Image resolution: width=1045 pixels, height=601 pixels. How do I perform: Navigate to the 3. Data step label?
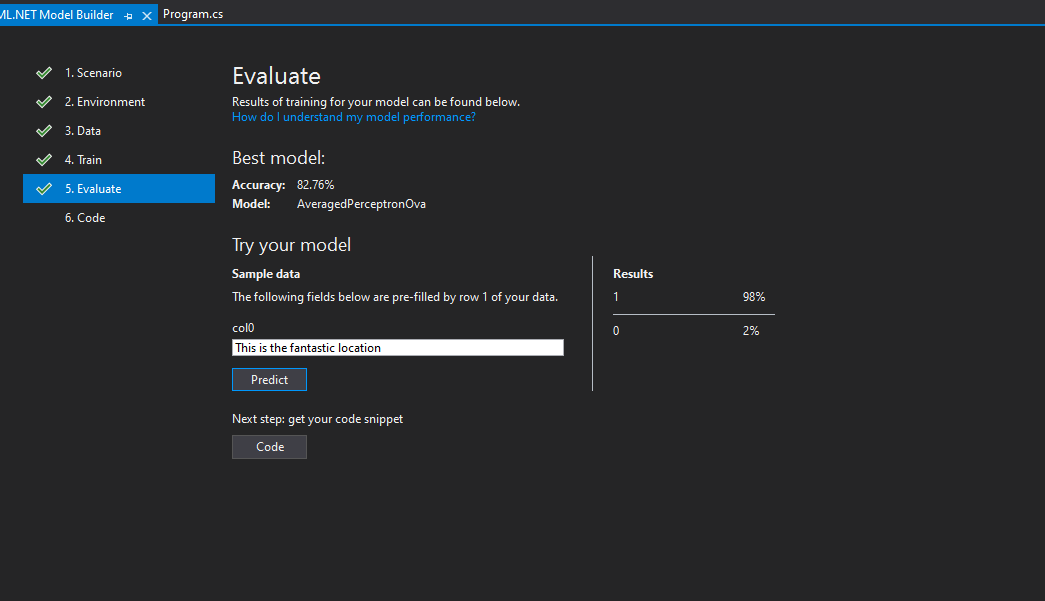83,131
